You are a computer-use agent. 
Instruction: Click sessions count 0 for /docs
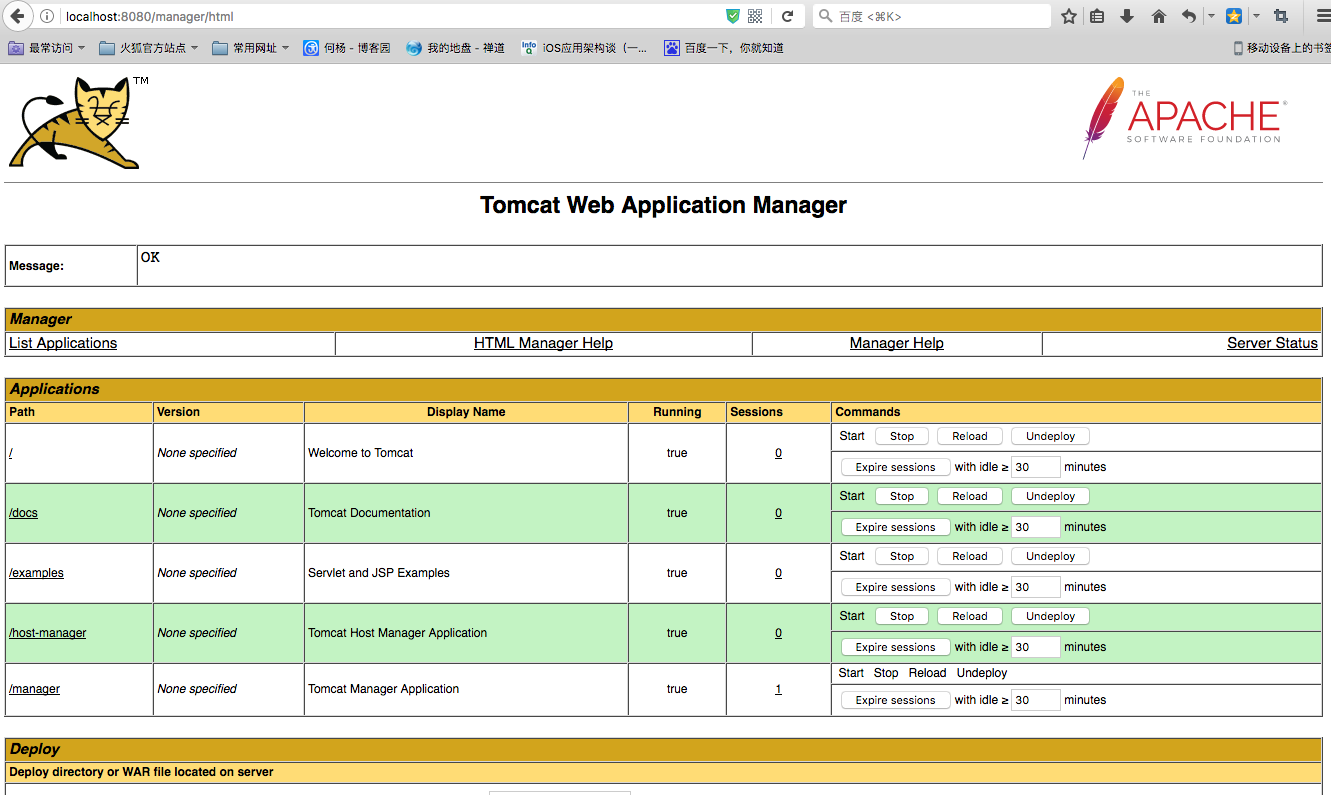coord(778,513)
